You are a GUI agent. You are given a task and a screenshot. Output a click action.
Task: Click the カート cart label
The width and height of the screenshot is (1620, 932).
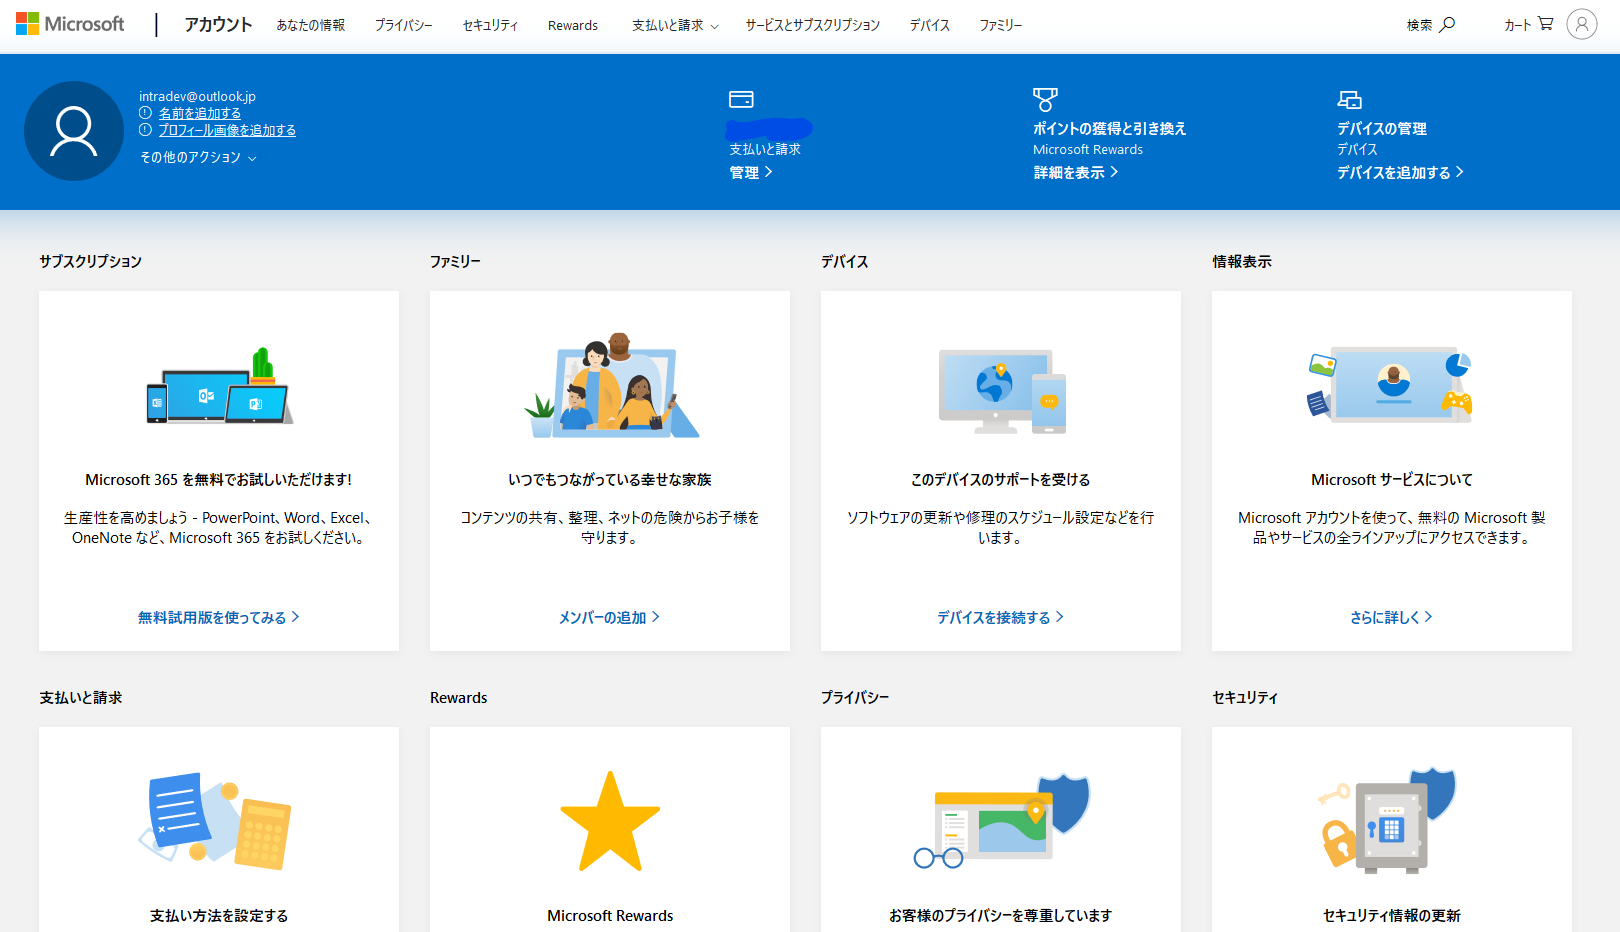[x=1518, y=25]
